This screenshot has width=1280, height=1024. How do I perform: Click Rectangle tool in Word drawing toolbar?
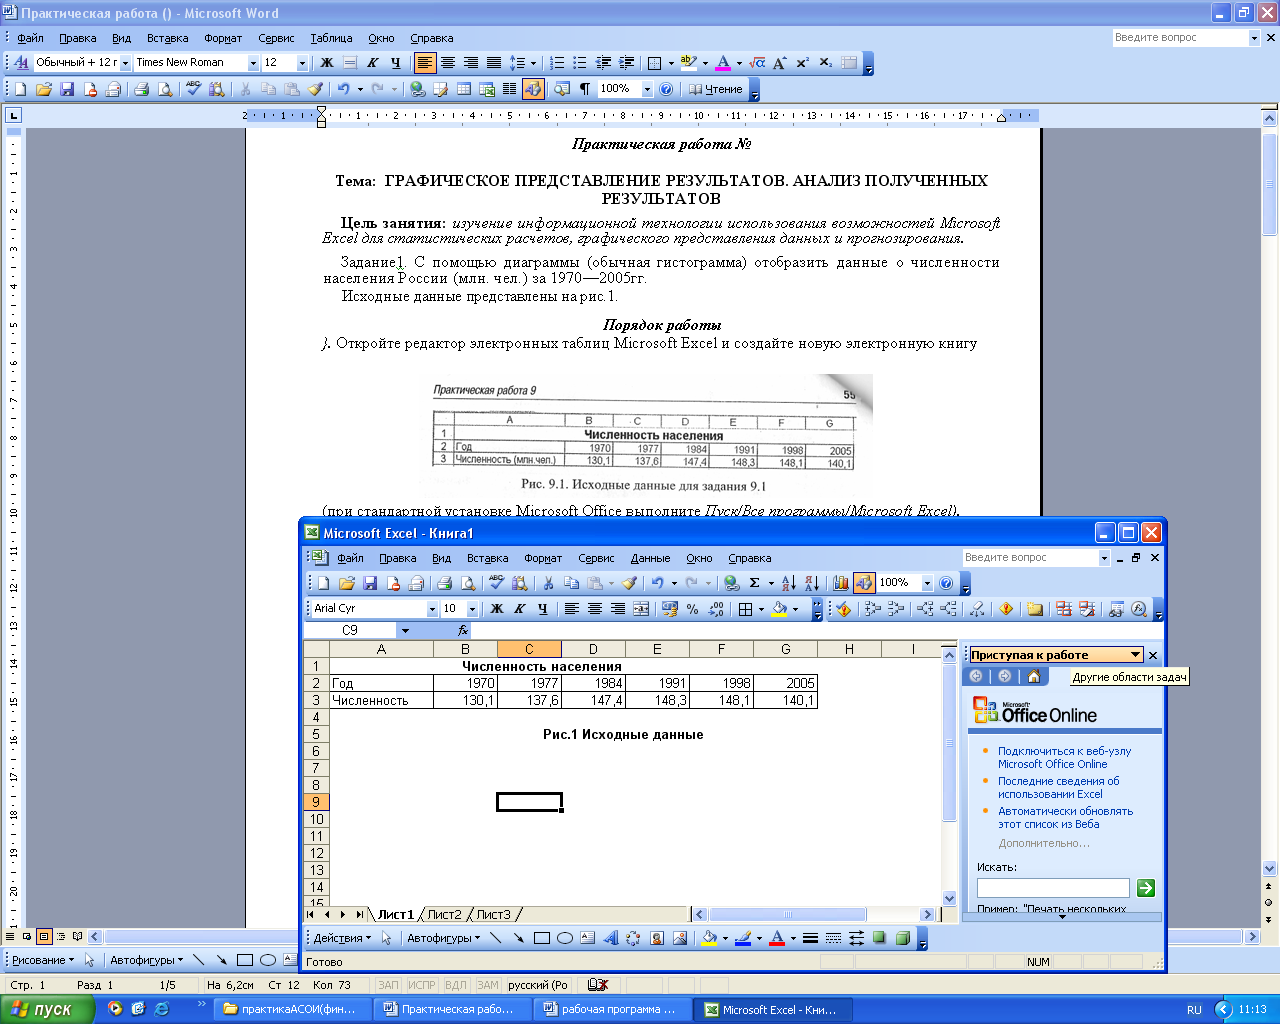[x=245, y=960]
